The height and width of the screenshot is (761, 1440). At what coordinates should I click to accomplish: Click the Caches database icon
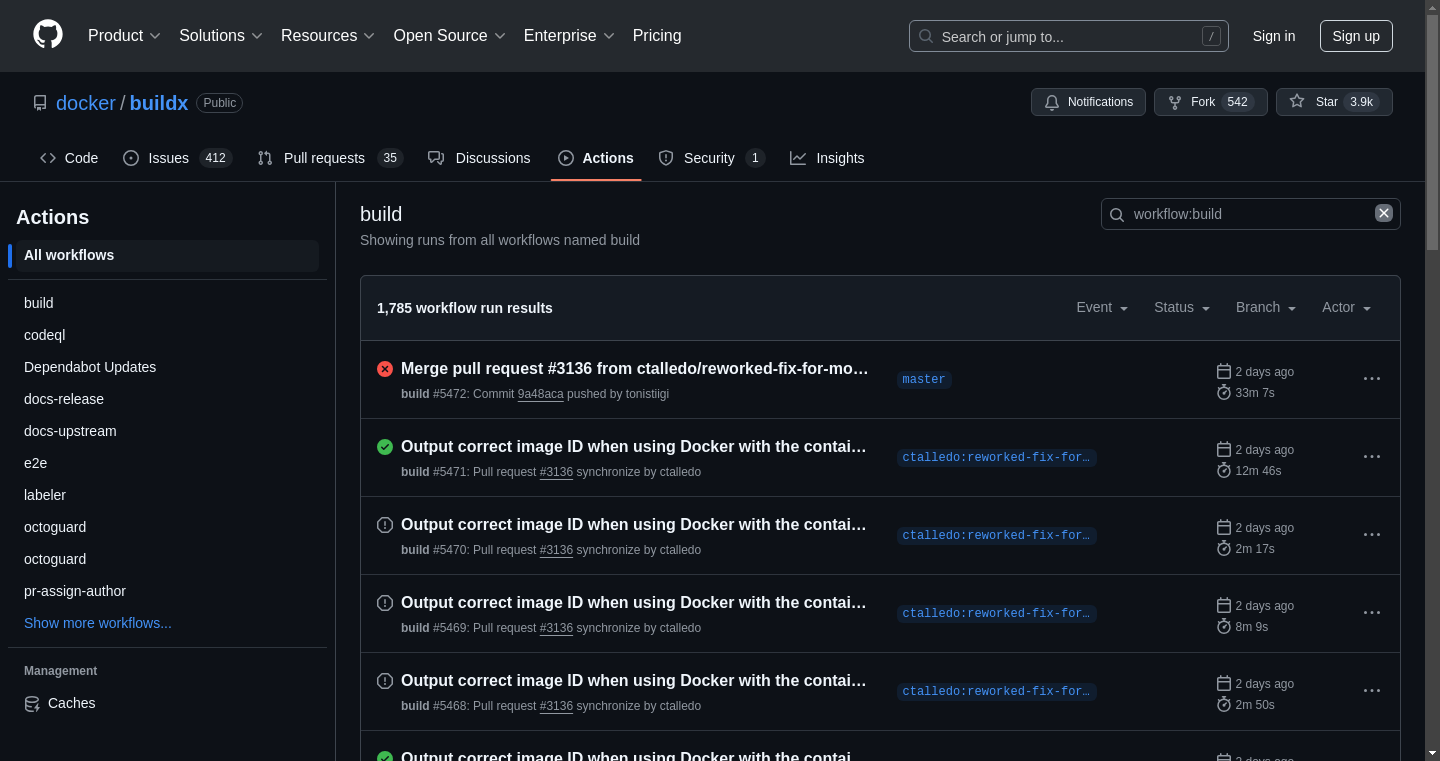[32, 704]
